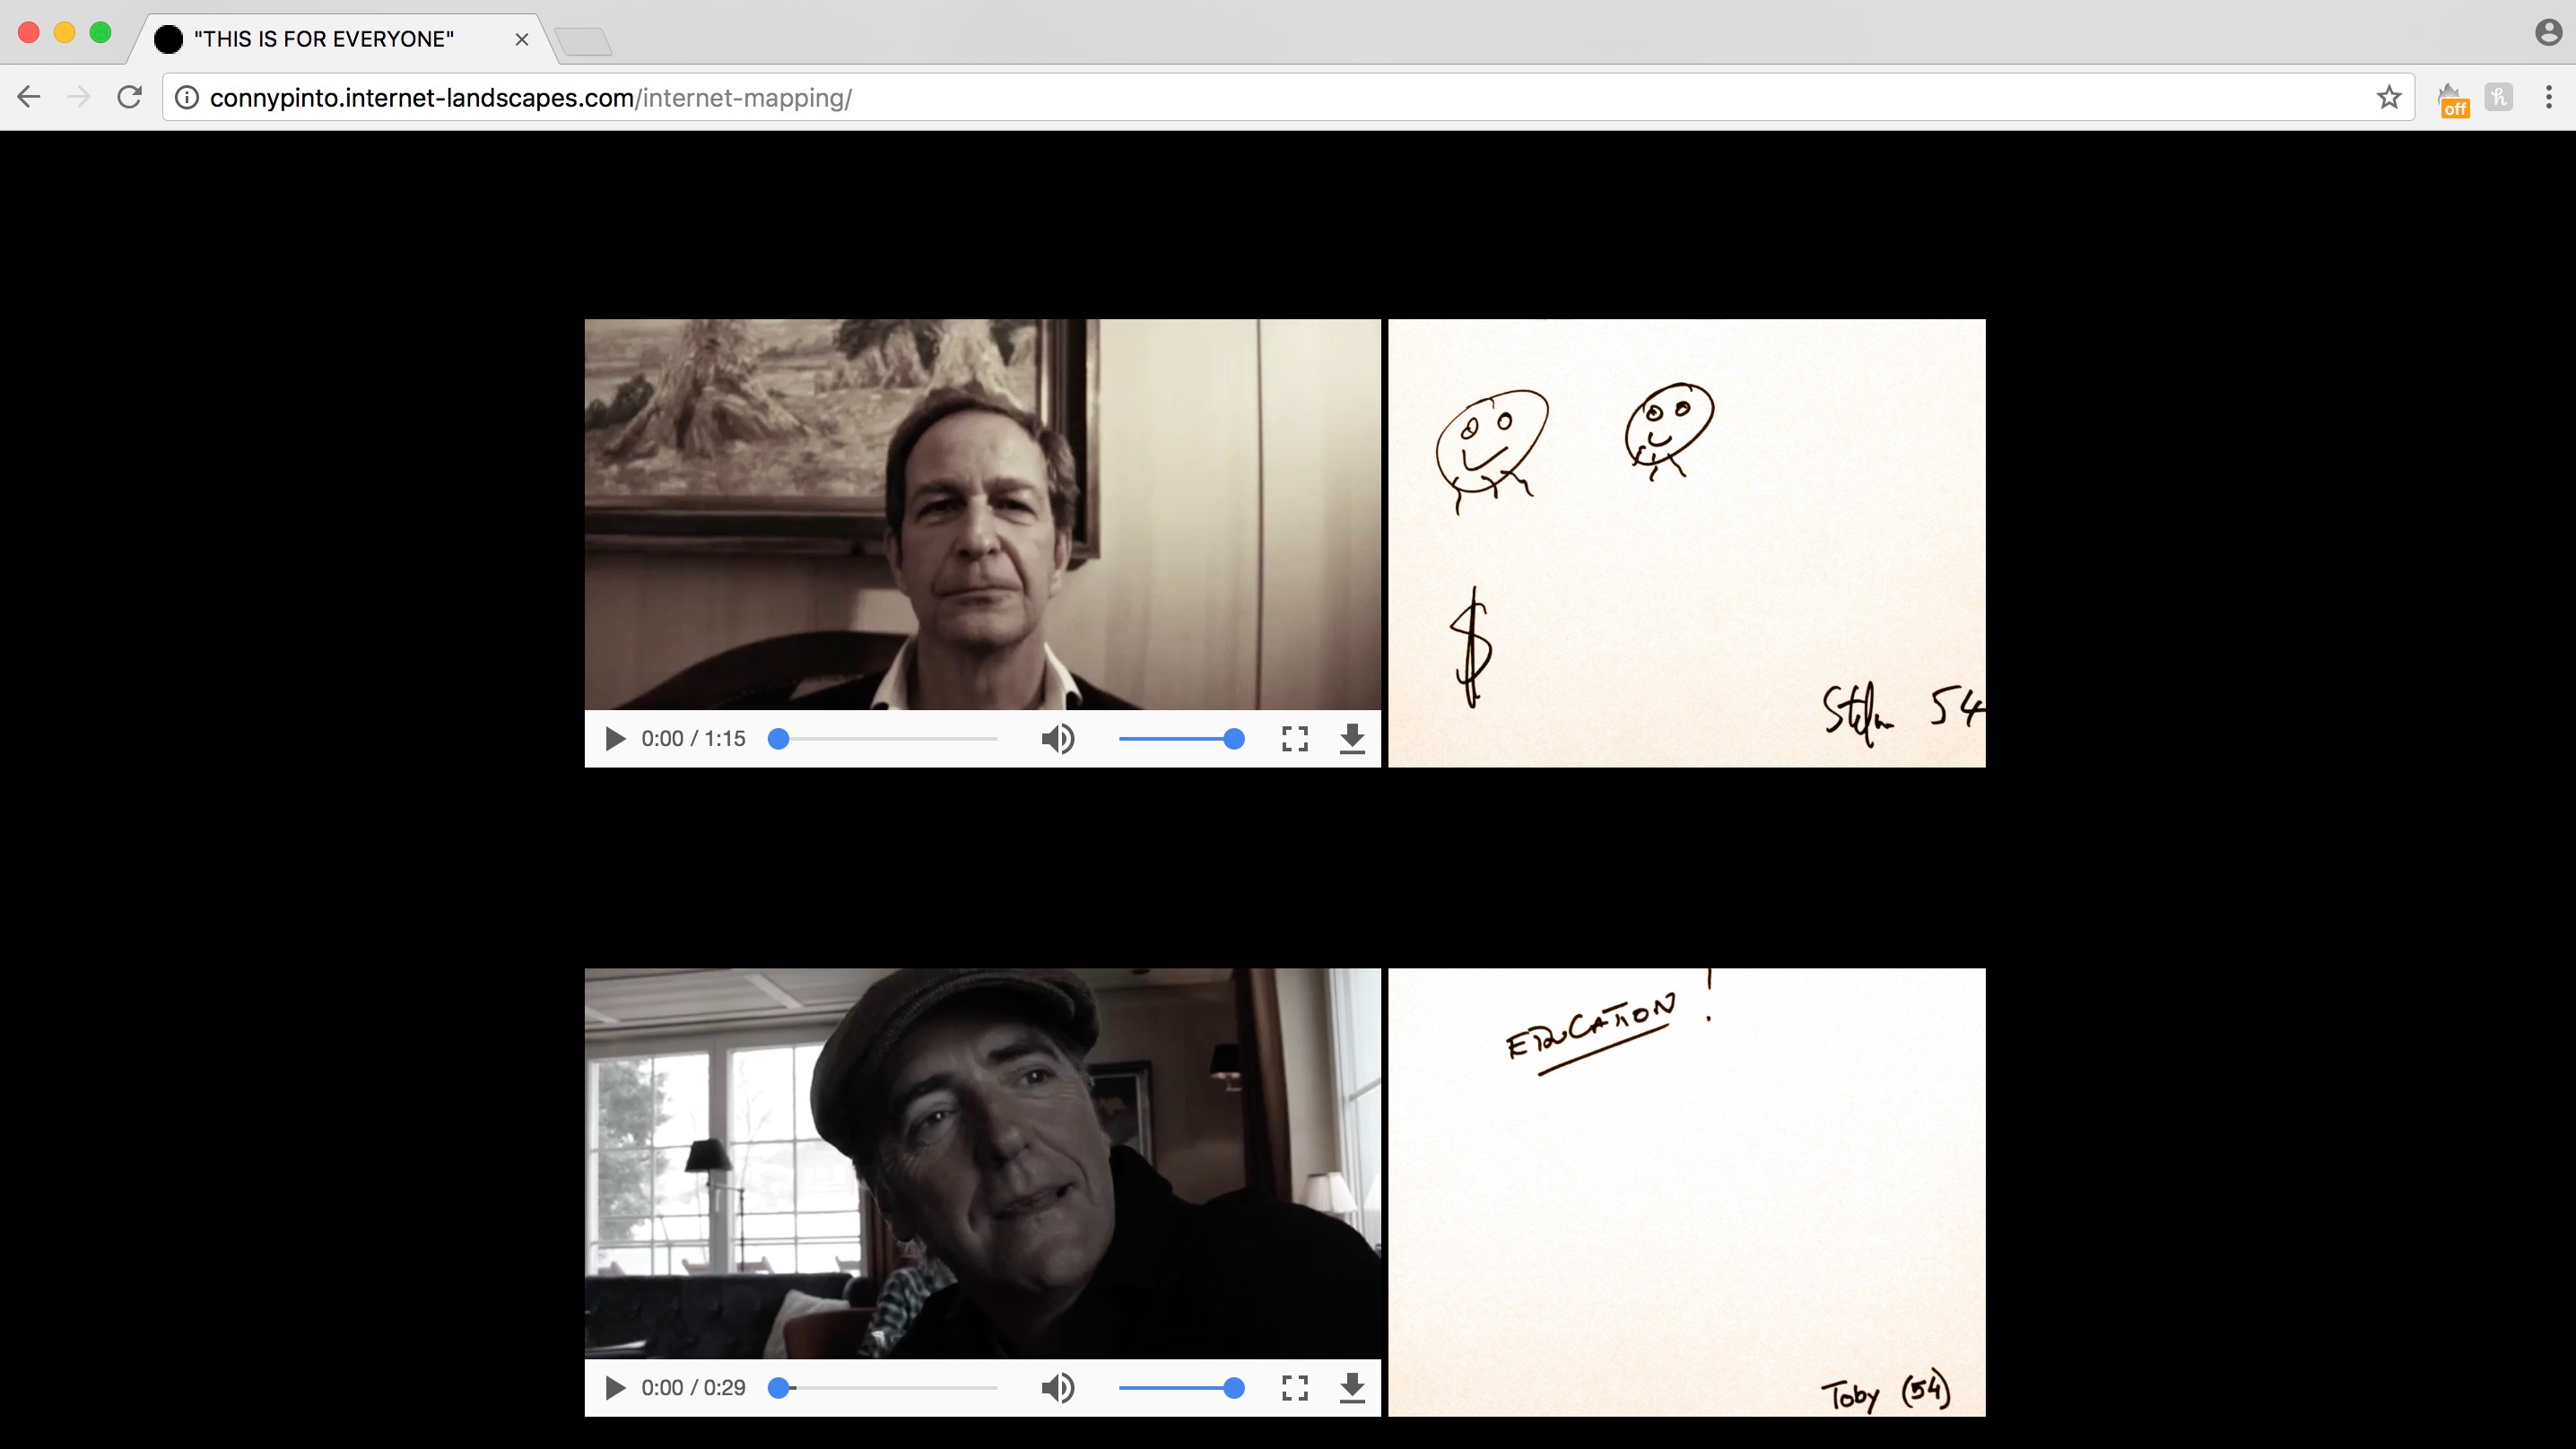Image resolution: width=2576 pixels, height=1449 pixels.
Task: Enter fullscreen on the first video
Action: click(x=1294, y=739)
